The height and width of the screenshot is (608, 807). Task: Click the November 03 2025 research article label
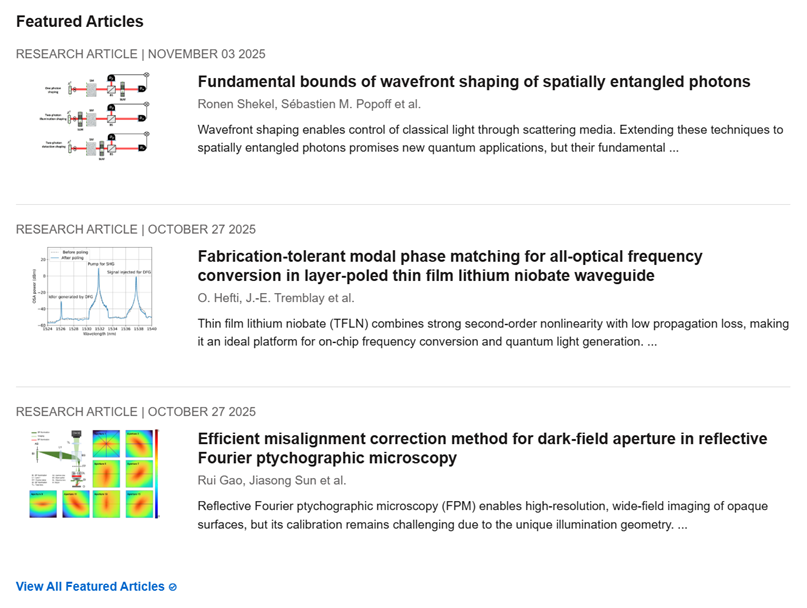click(x=141, y=54)
